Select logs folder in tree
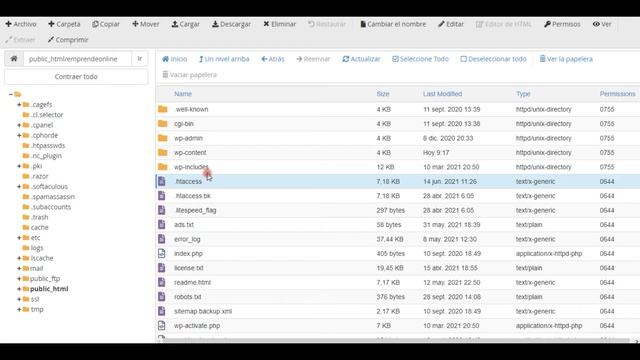 coord(37,248)
